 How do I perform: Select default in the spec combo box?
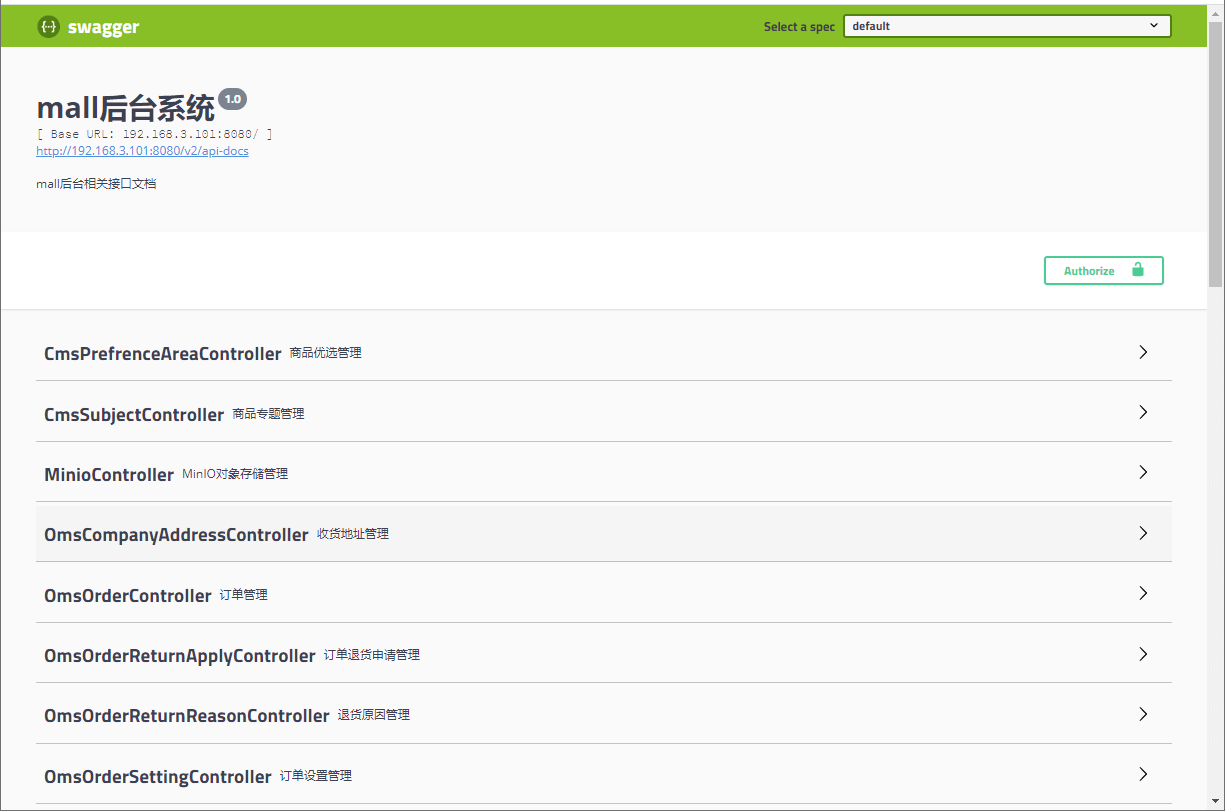coord(1006,25)
